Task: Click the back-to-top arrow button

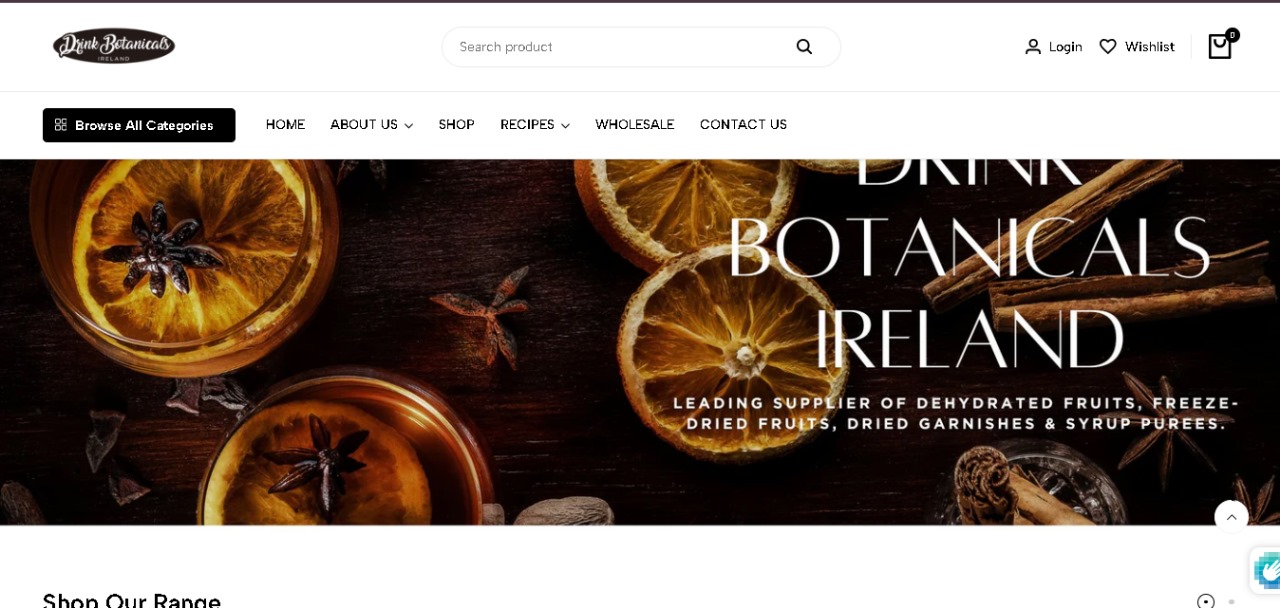Action: (1231, 517)
